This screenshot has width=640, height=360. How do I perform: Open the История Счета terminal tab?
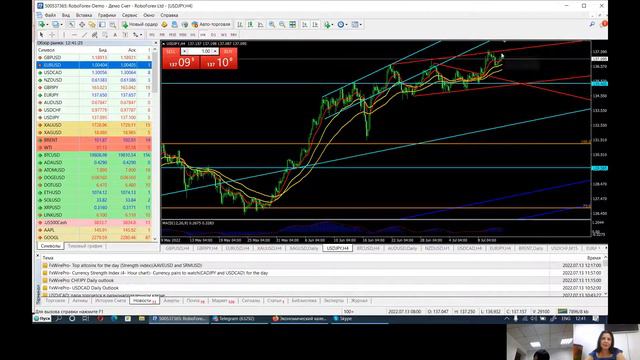pyautogui.click(x=111, y=301)
